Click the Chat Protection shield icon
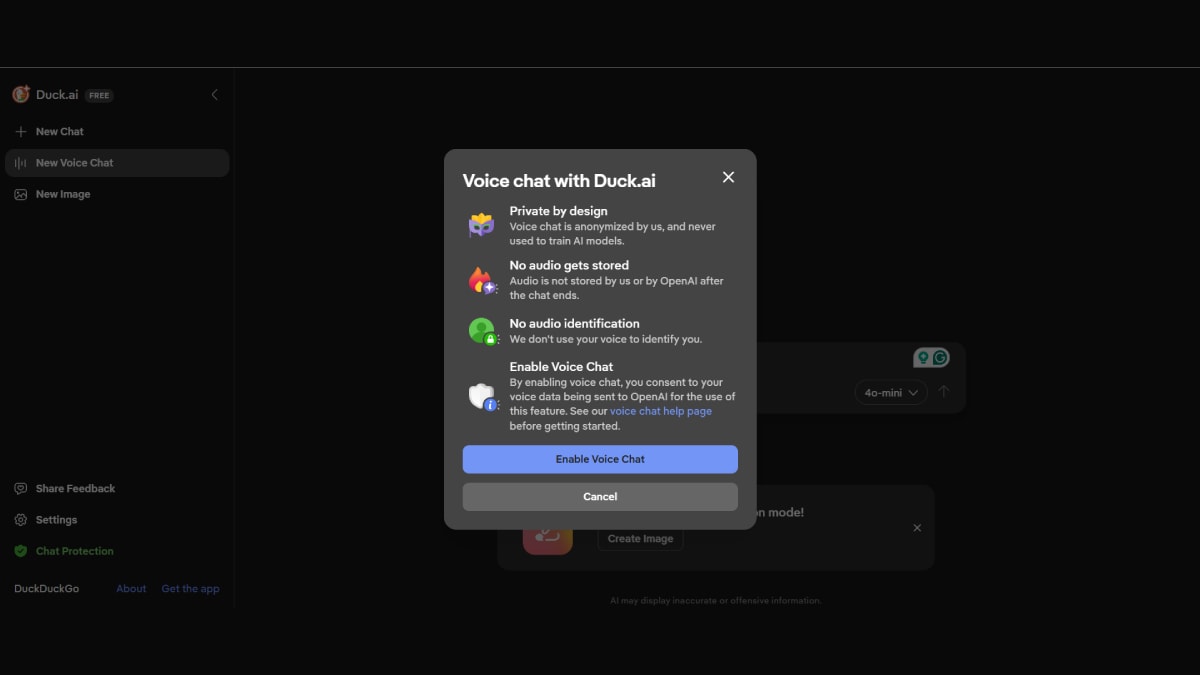Viewport: 1200px width, 675px height. tap(21, 550)
